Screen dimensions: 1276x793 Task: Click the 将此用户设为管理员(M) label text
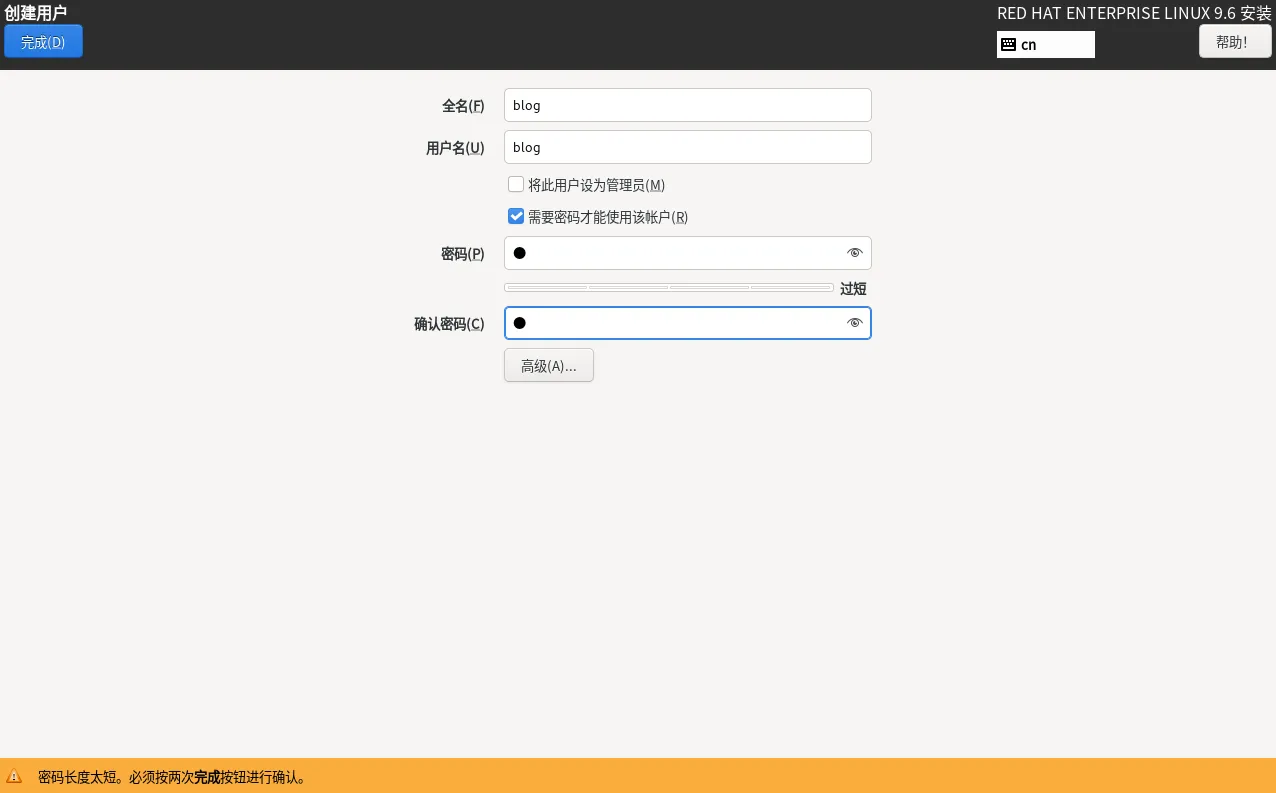click(x=596, y=185)
